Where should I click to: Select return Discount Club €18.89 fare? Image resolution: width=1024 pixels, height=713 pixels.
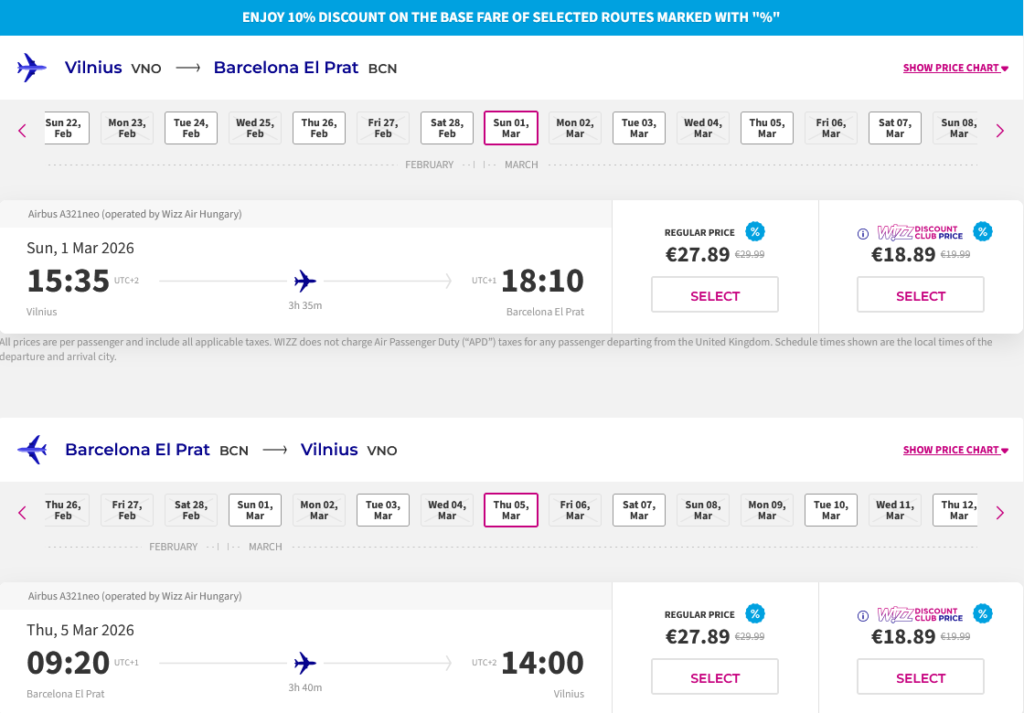(920, 678)
